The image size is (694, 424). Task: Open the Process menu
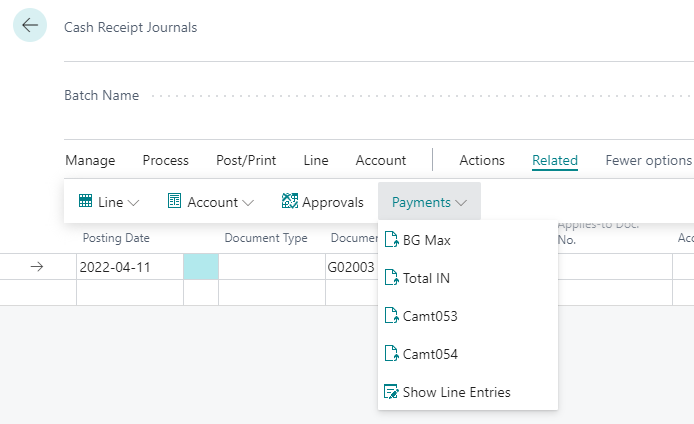[166, 160]
